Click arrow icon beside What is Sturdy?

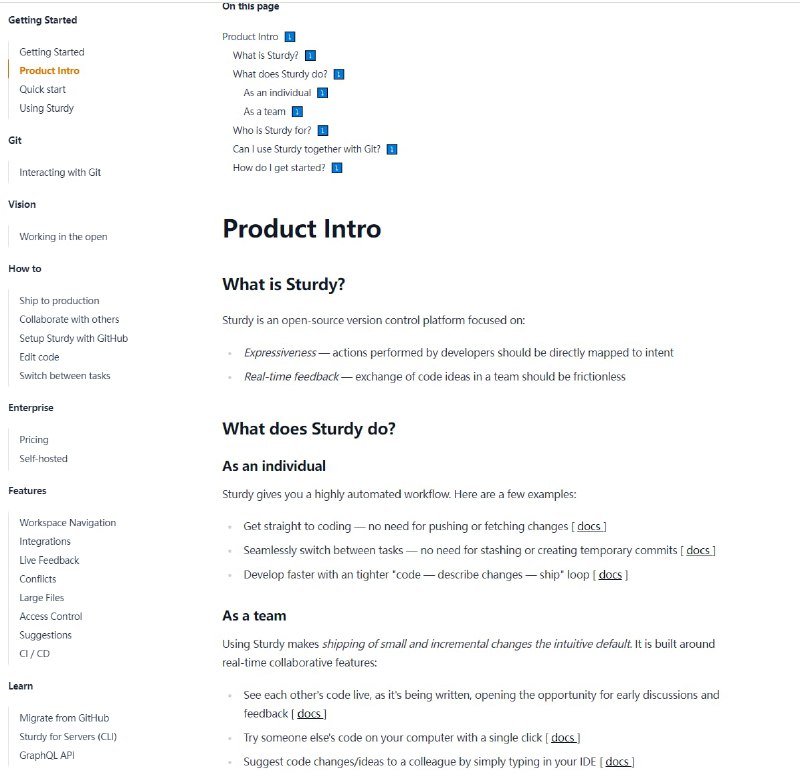310,56
